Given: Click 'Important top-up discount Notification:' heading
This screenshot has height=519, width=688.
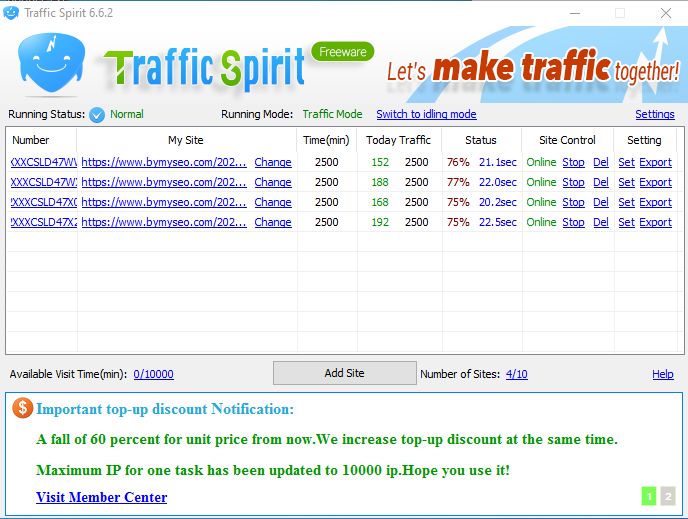Looking at the screenshot, I should click(x=165, y=409).
